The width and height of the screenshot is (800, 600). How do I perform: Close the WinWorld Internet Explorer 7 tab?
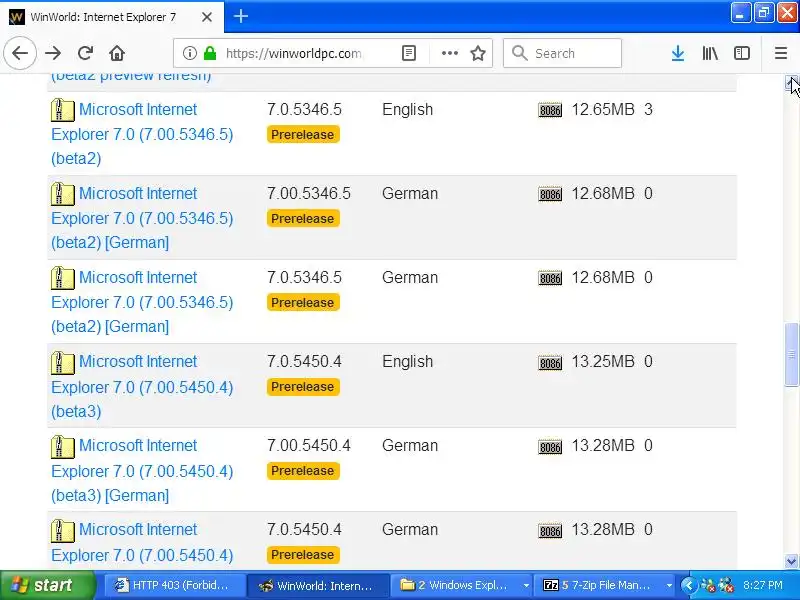207,17
